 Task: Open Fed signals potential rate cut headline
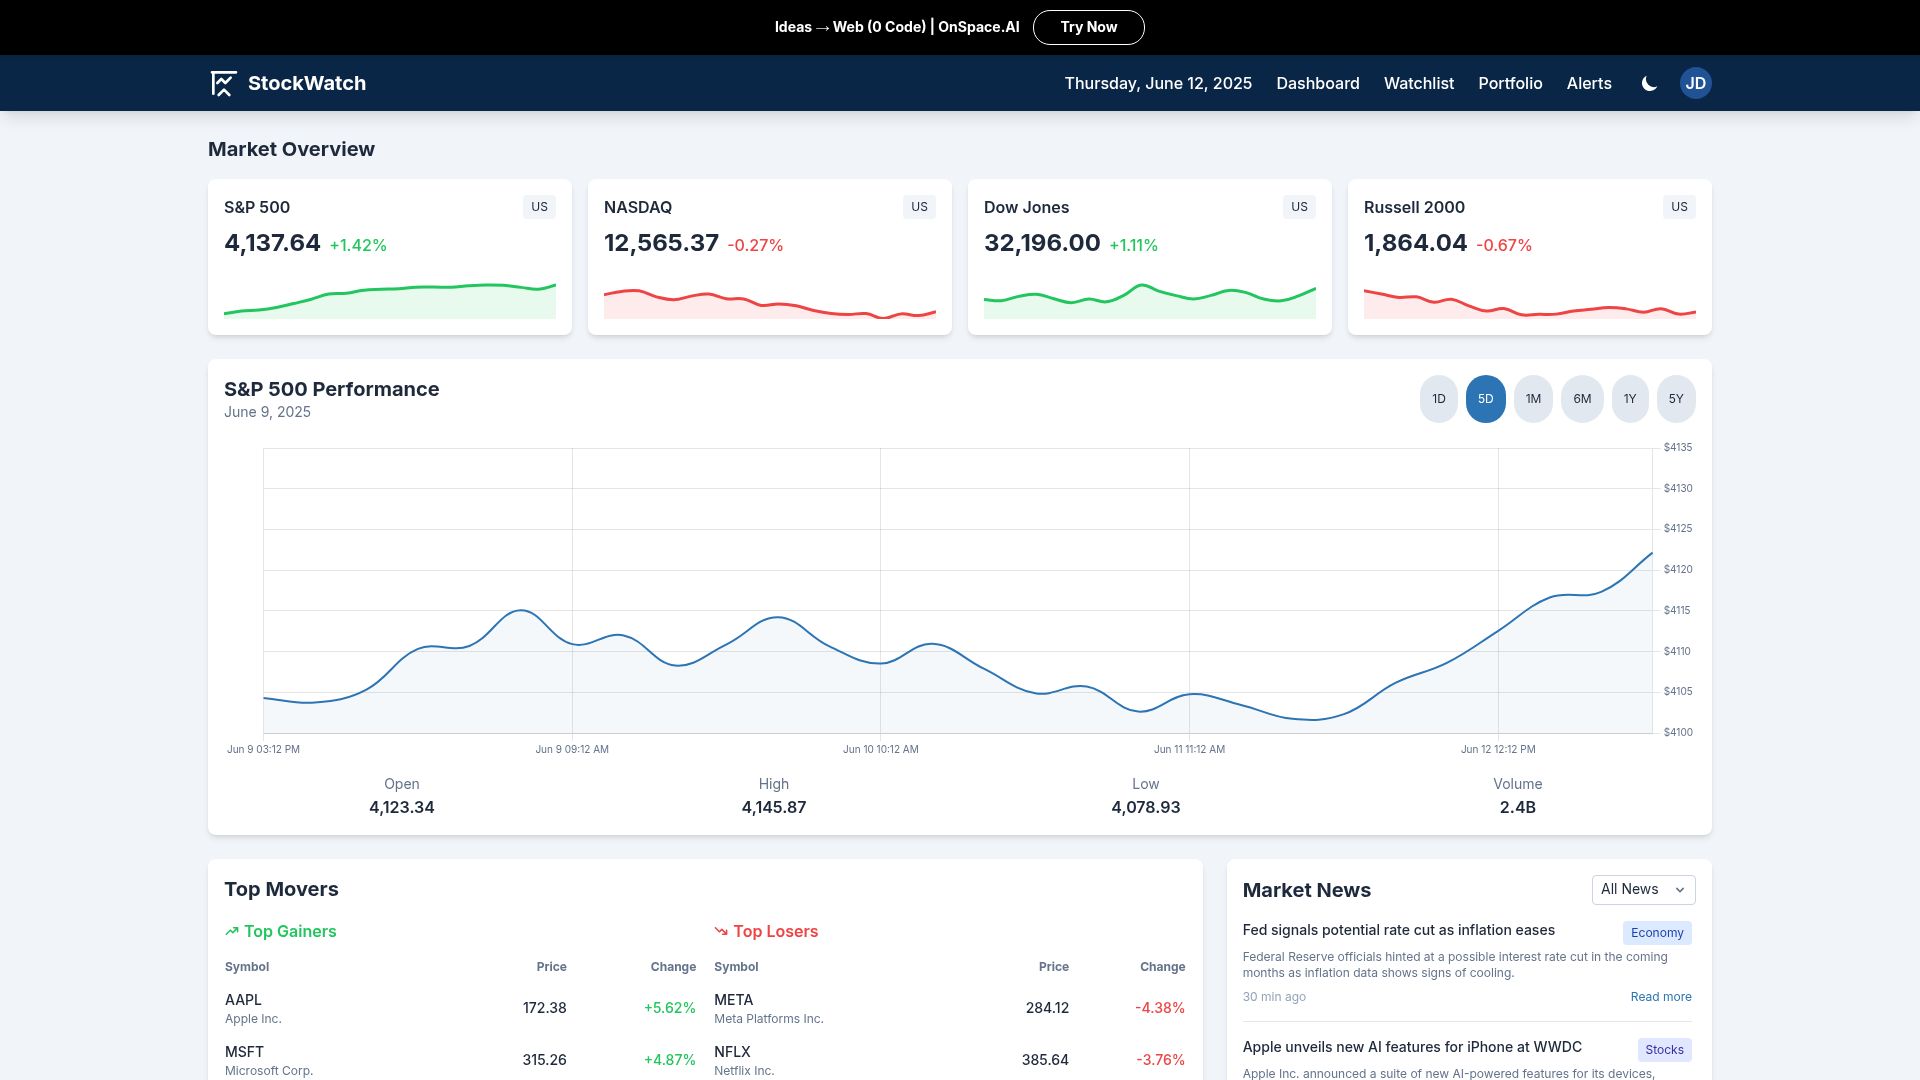pyautogui.click(x=1398, y=930)
